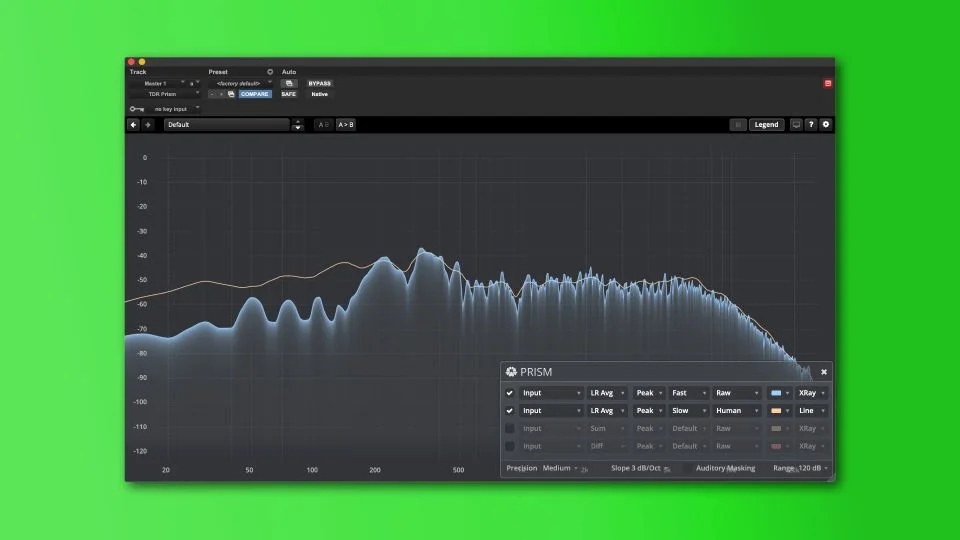The height and width of the screenshot is (540, 960).
Task: Open the Fast speed dropdown
Action: coord(688,393)
